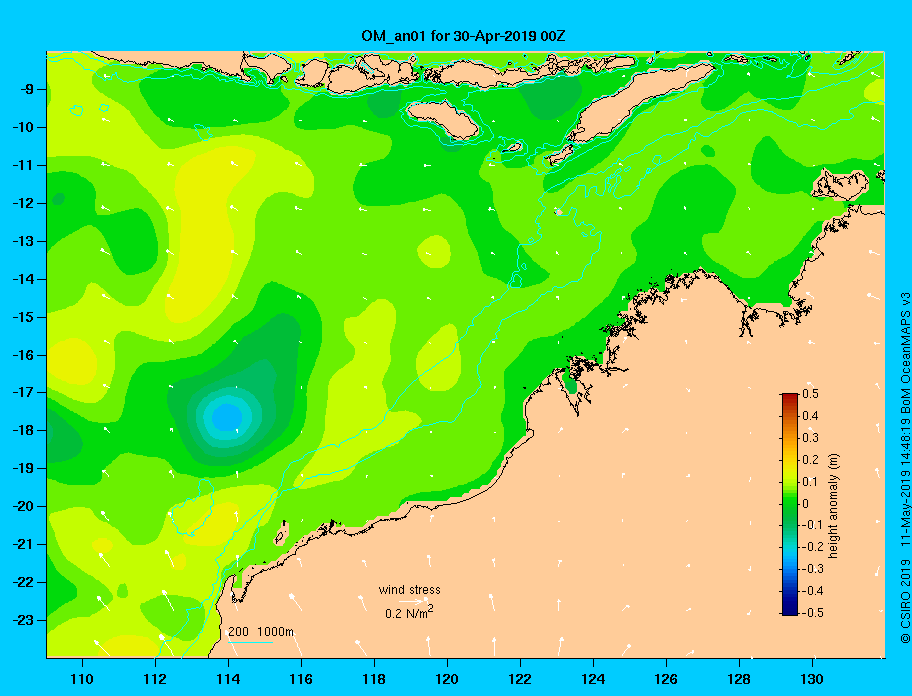Screen dimensions: 912x696
Task: Click the map title "OM_an01 for 30-Apr-2019 00Z"
Action: [x=463, y=37]
